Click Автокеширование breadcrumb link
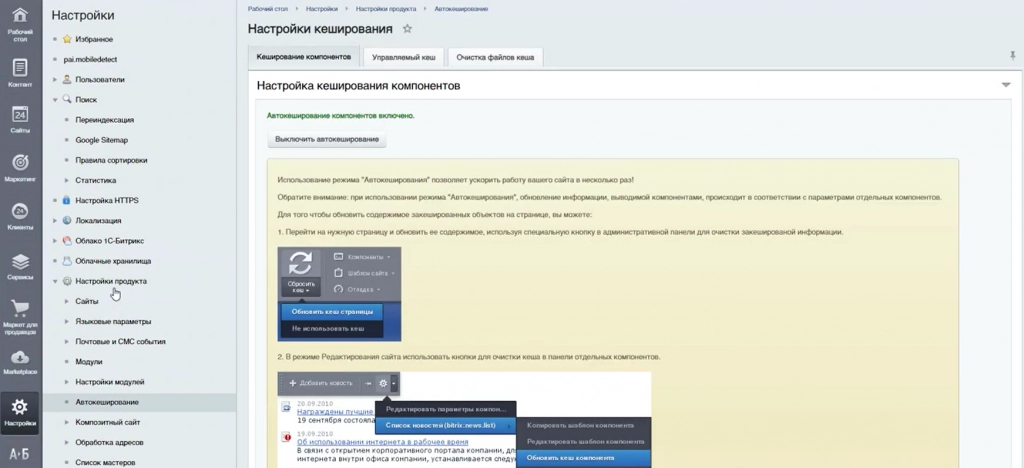 (461, 9)
